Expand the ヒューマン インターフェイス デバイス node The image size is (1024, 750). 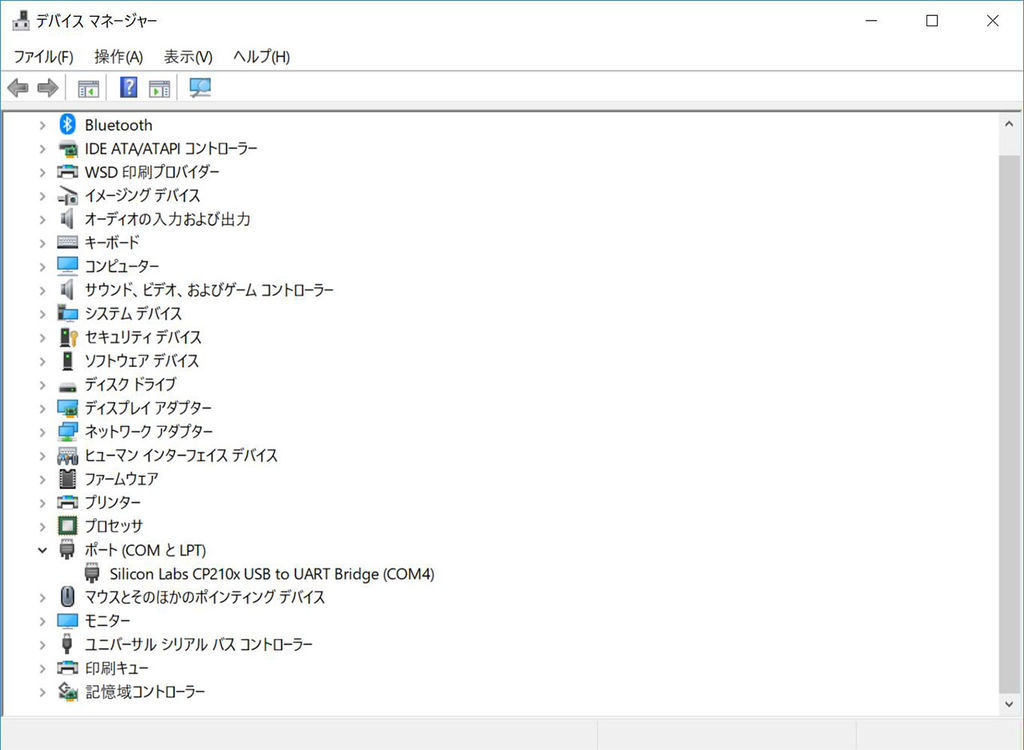pos(42,455)
